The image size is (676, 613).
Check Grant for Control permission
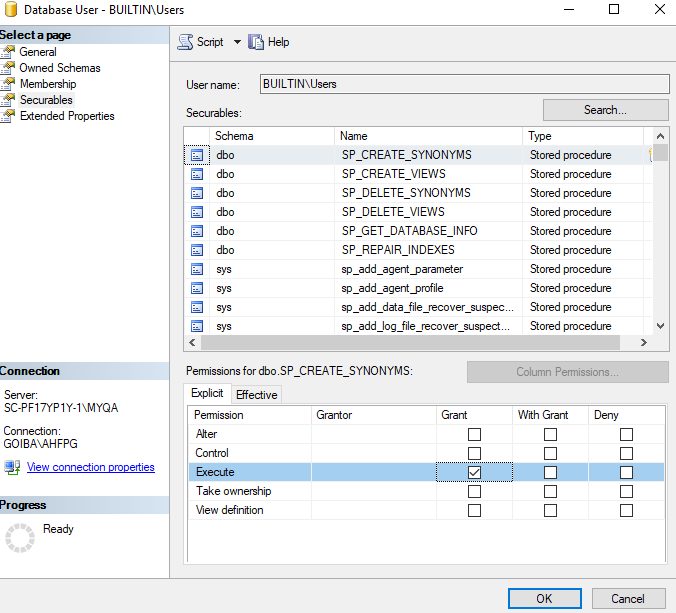tap(474, 453)
